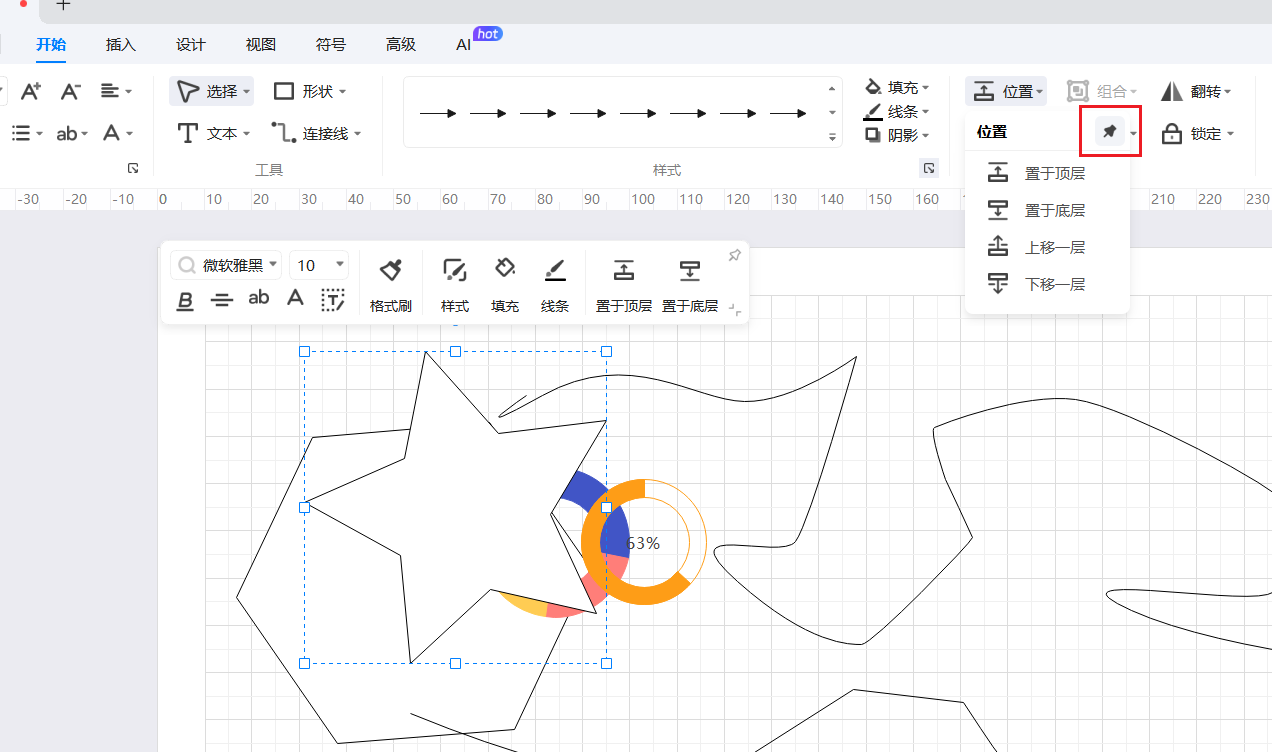Click the 样式 icon in floating toolbar
1272x752 pixels.
point(455,284)
